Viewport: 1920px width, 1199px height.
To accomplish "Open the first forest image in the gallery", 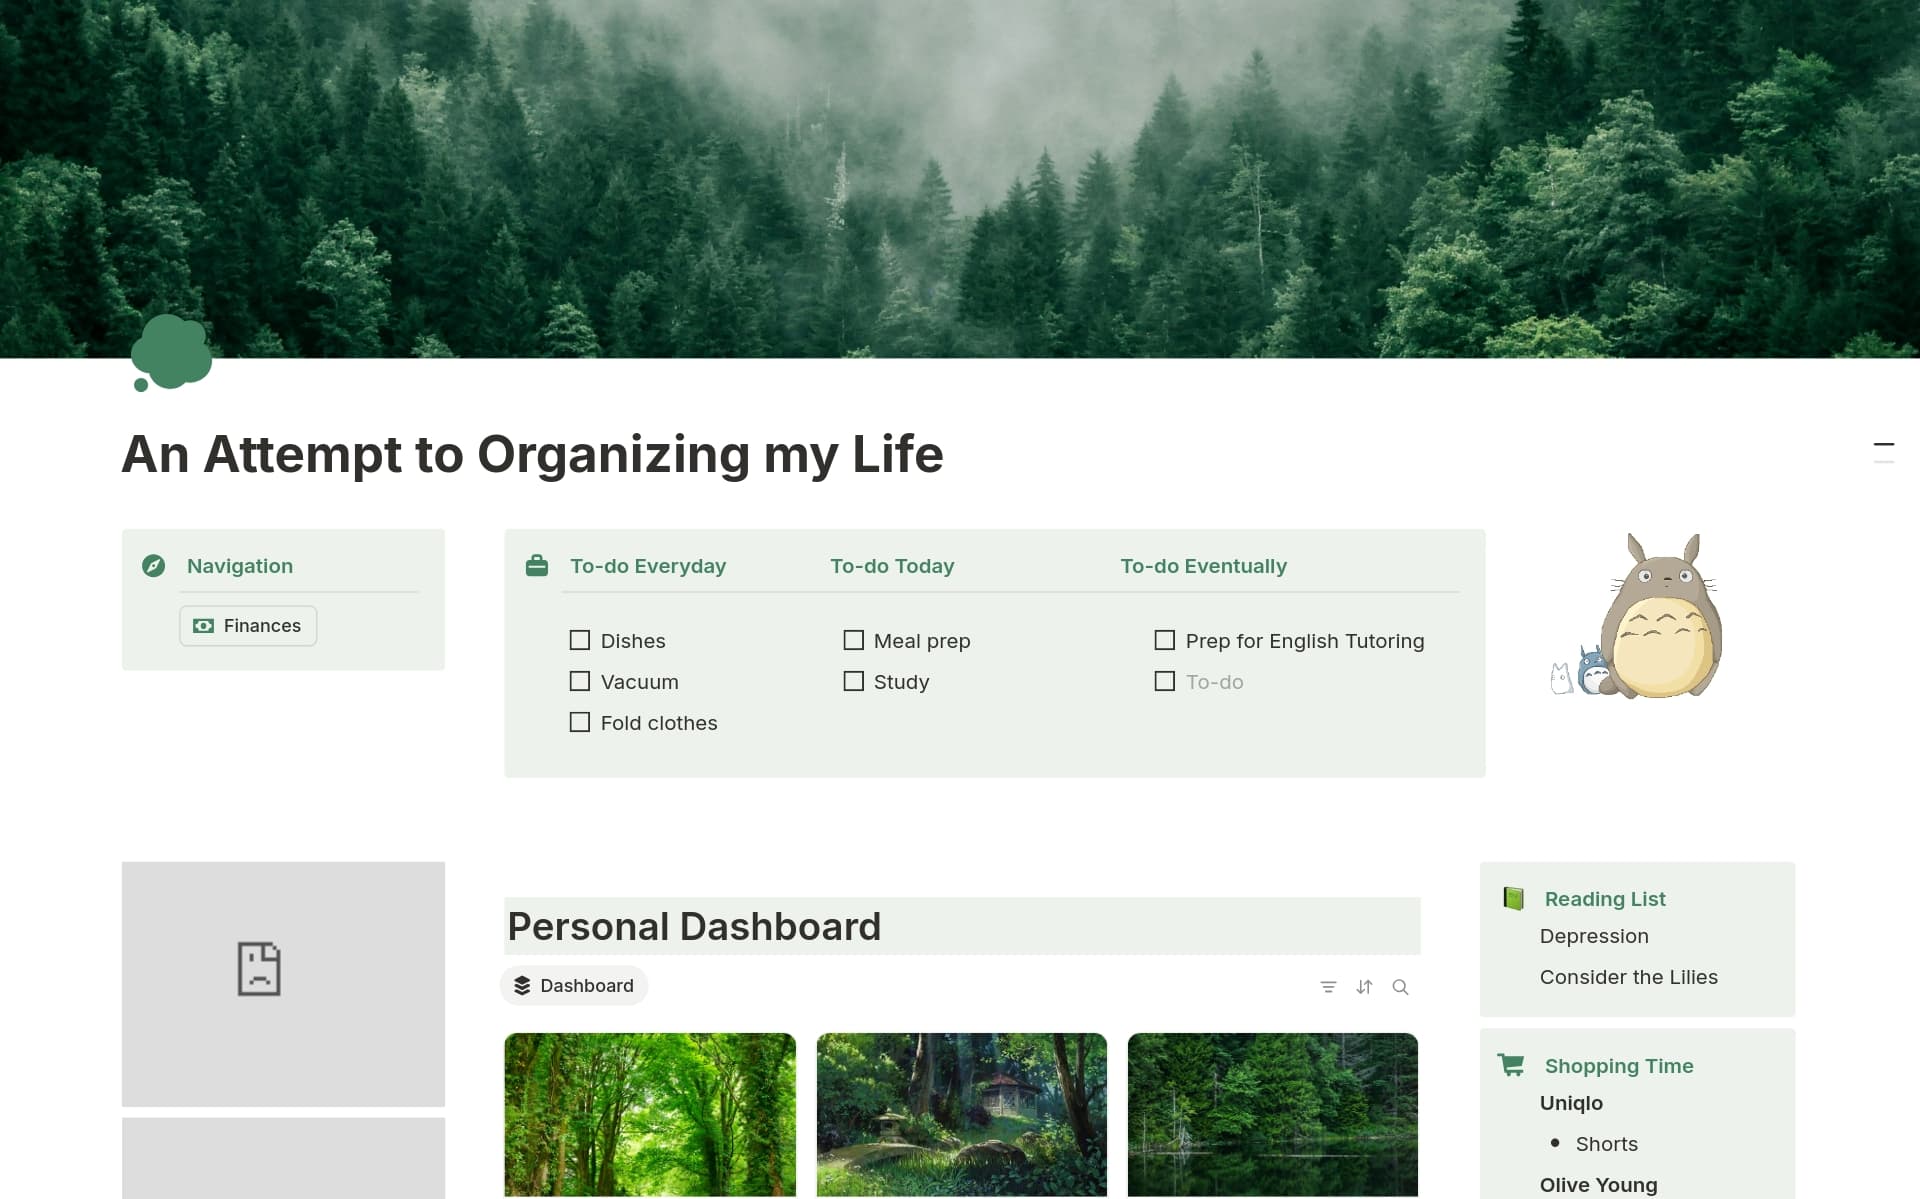I will point(650,1114).
